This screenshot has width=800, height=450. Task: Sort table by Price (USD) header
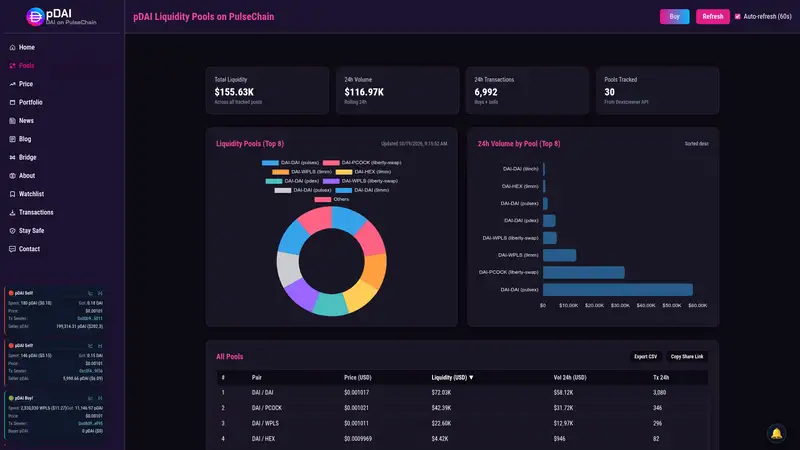click(x=358, y=378)
